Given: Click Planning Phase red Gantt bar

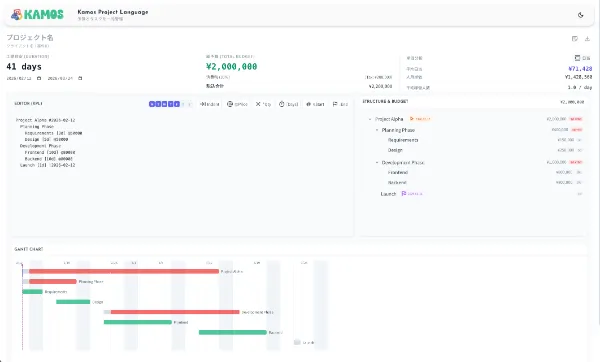Looking at the screenshot, I should point(53,282).
